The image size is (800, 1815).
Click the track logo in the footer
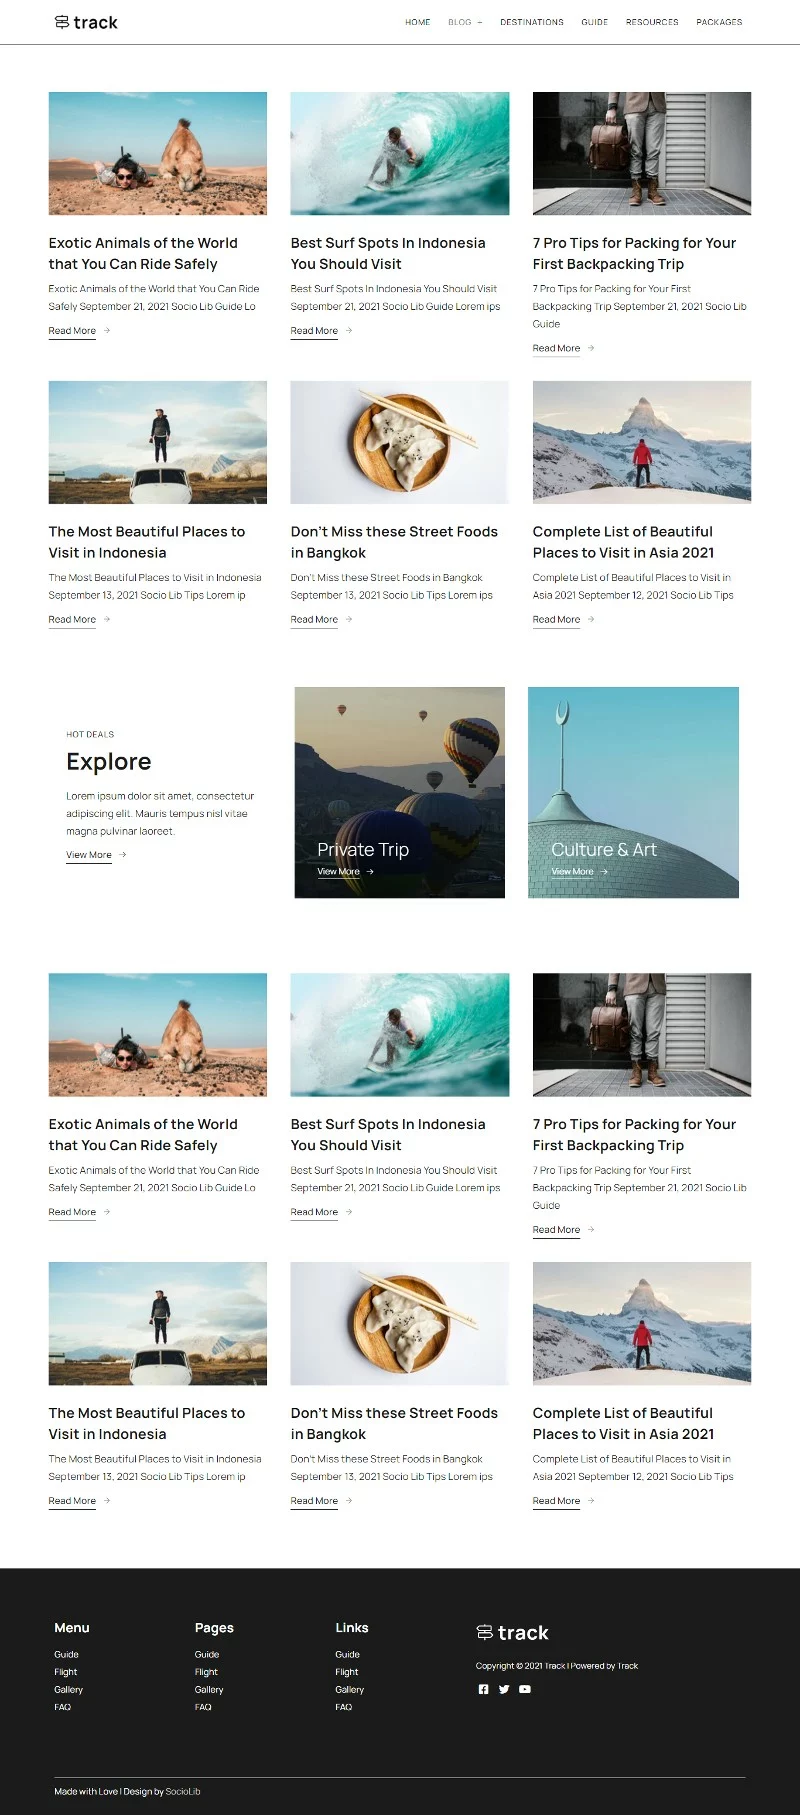point(512,1633)
